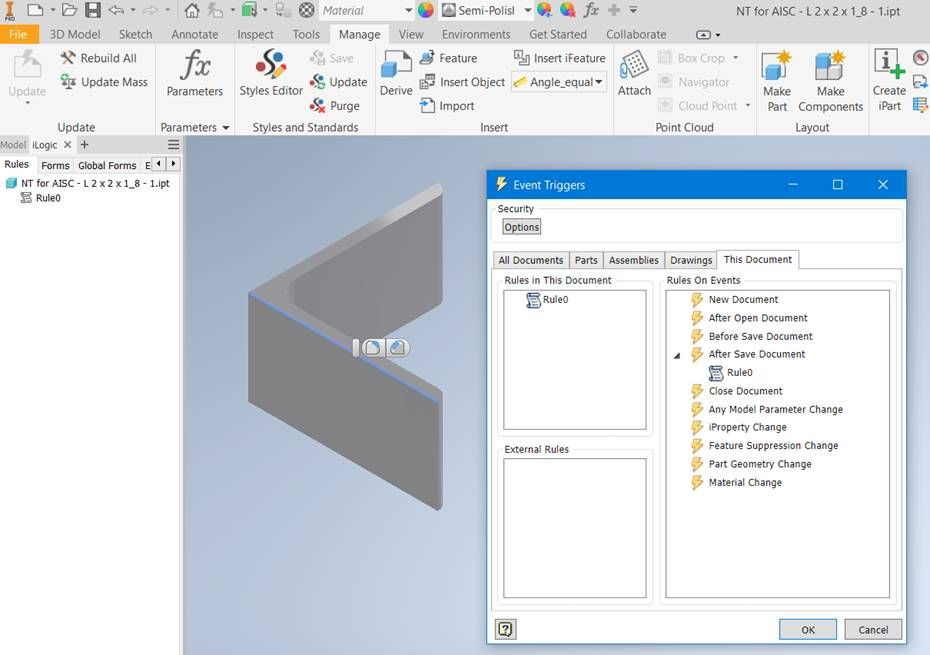Switch to the Global Forms tab
Image resolution: width=930 pixels, height=655 pixels.
click(x=107, y=165)
